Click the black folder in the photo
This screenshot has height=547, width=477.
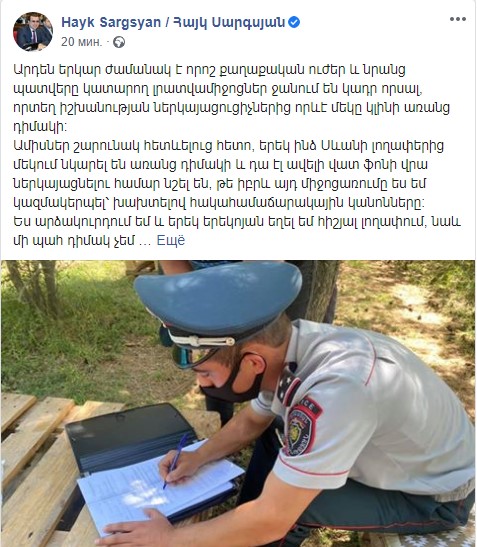click(131, 437)
